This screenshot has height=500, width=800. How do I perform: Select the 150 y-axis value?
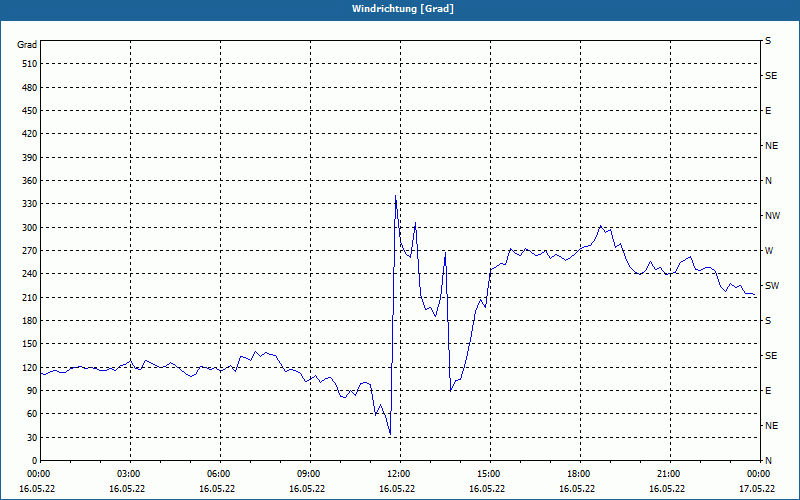pyautogui.click(x=30, y=344)
